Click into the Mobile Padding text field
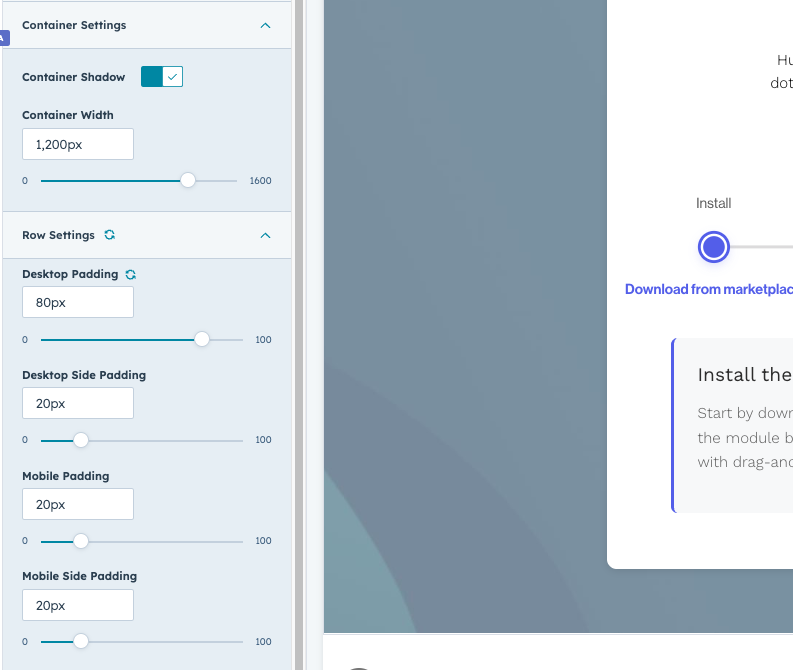The width and height of the screenshot is (793, 670). (78, 504)
